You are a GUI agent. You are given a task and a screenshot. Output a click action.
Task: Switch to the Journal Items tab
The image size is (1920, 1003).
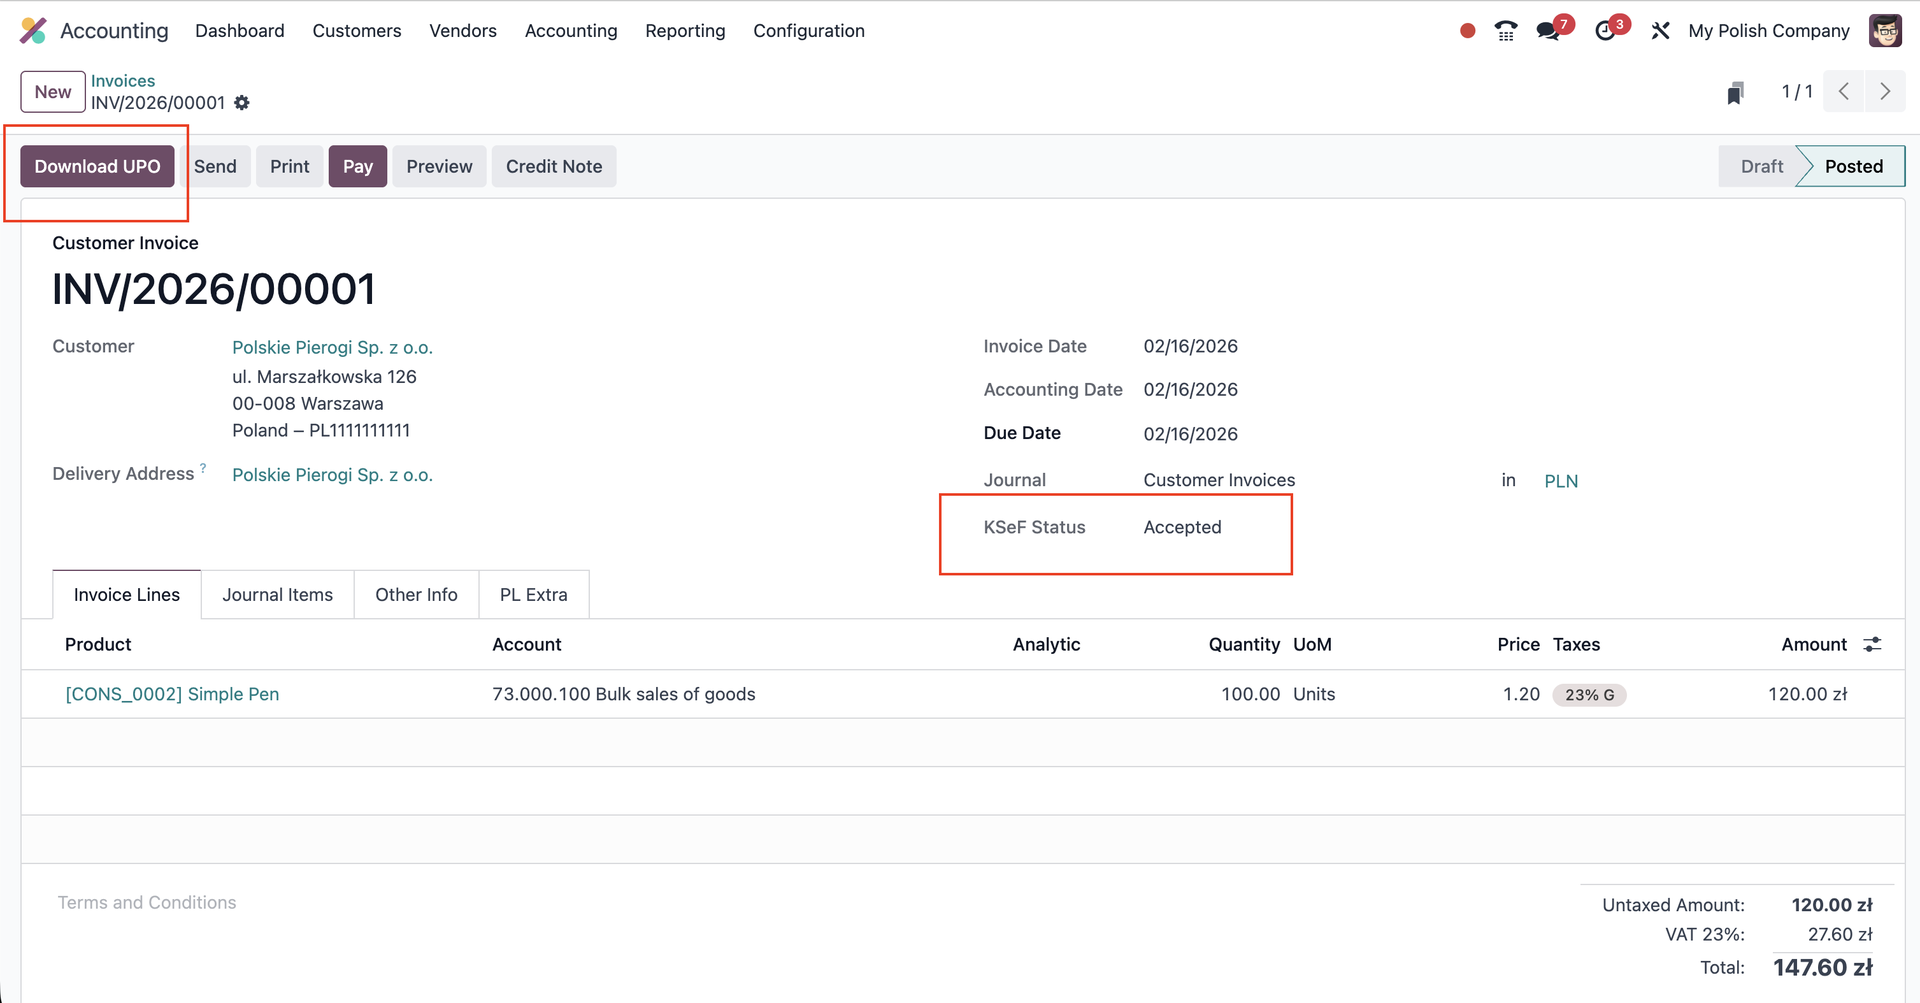(277, 595)
